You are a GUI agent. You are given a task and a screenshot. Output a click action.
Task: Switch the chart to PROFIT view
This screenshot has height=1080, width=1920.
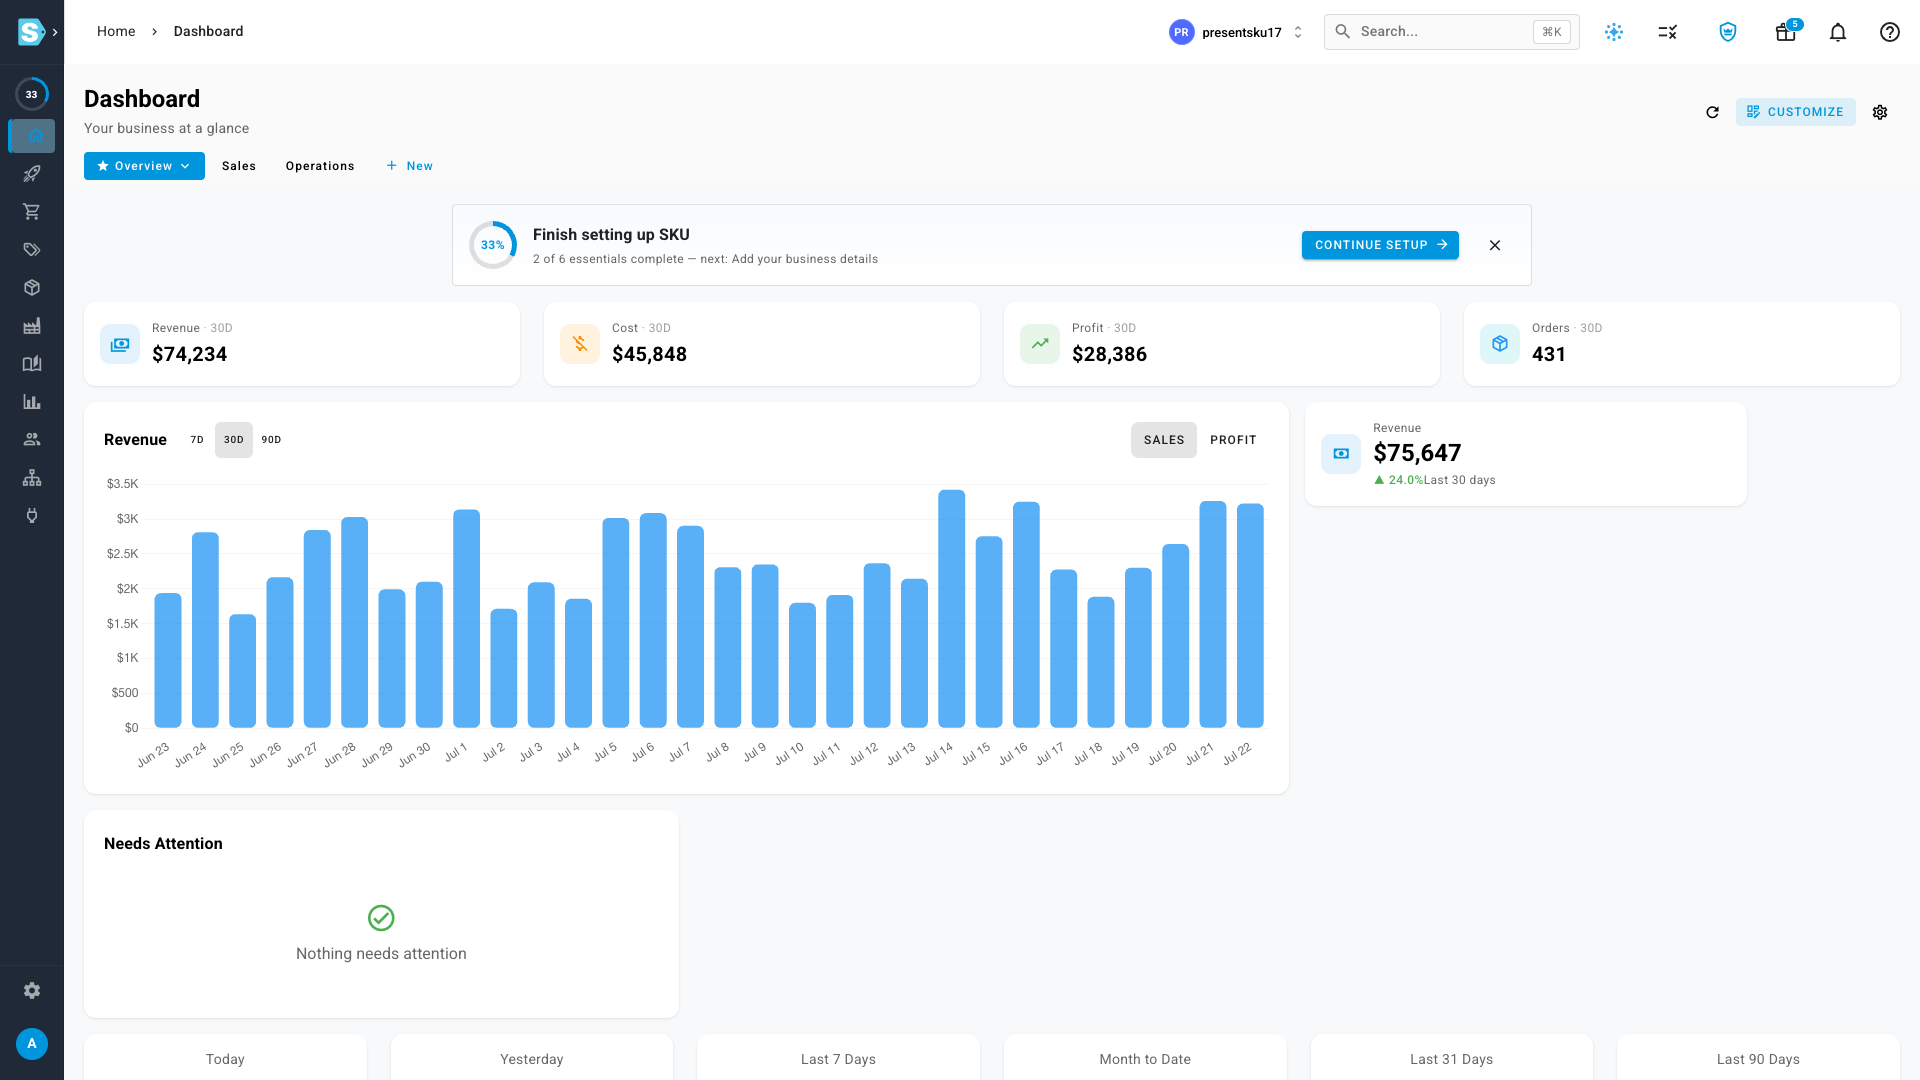pos(1233,440)
